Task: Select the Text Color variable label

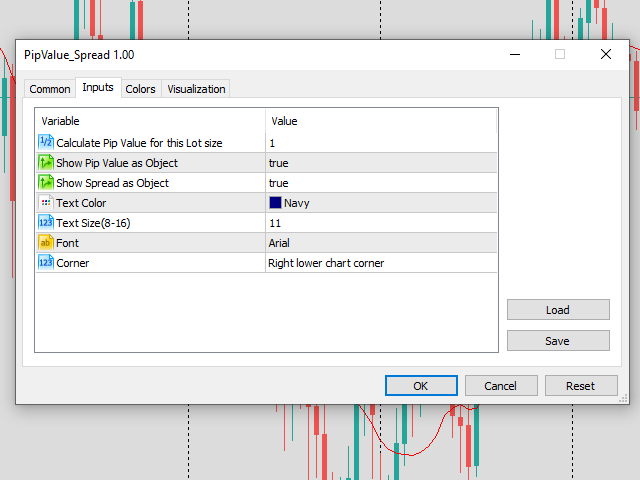Action: point(81,203)
